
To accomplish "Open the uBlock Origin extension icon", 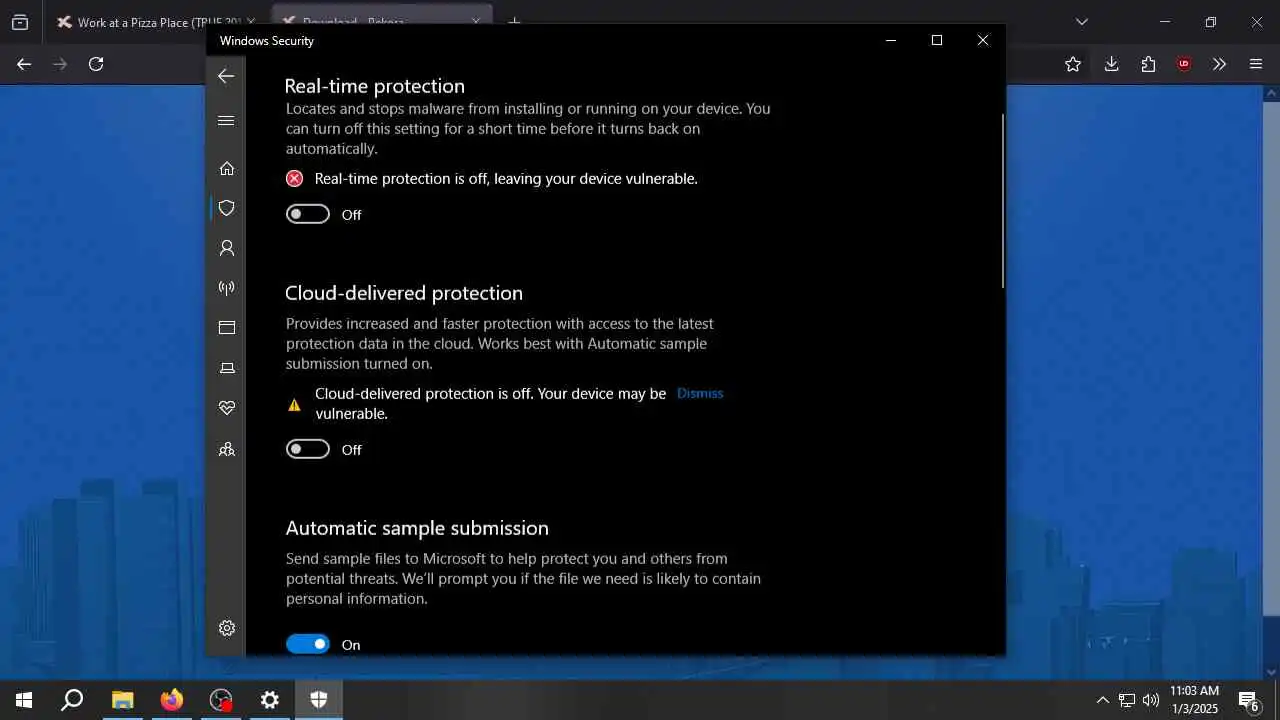I will coord(1184,64).
